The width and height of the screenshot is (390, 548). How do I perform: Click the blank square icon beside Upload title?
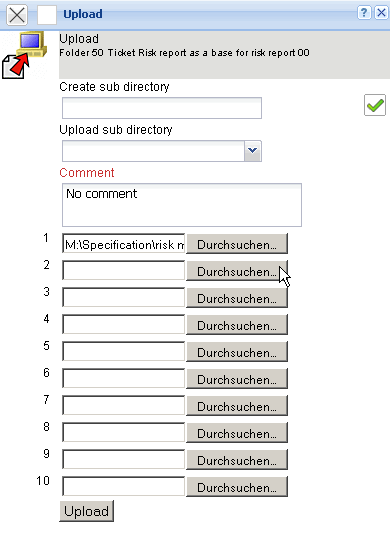[x=47, y=15]
